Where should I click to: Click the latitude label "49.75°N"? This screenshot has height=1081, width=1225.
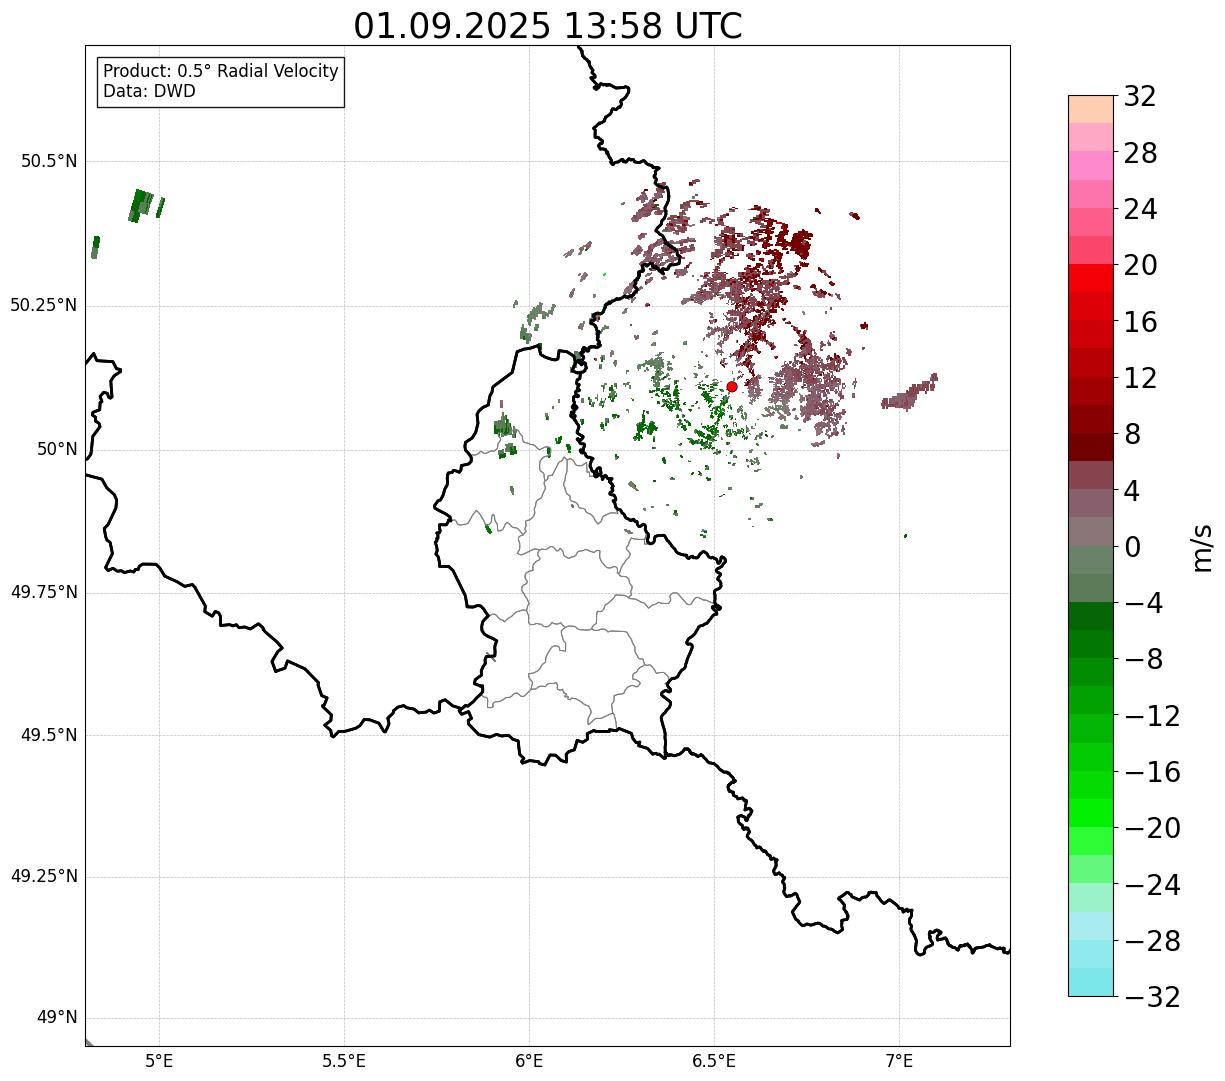tap(44, 592)
